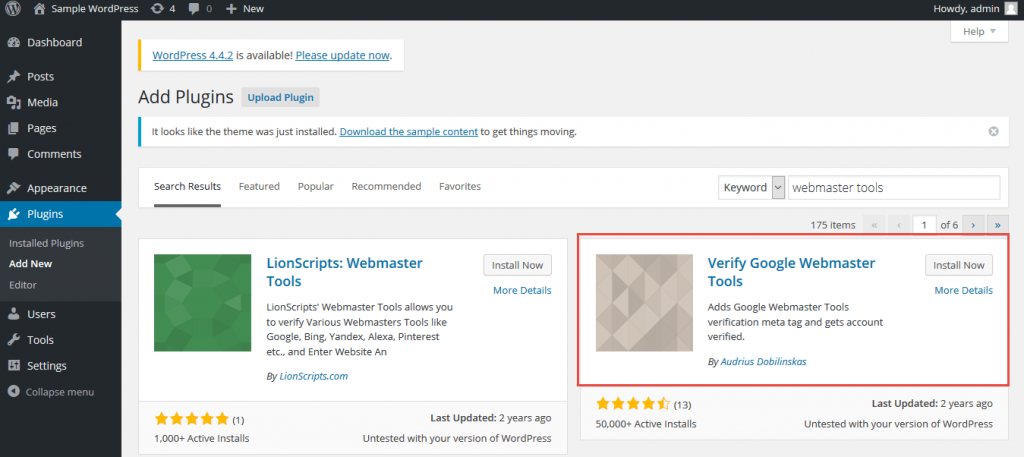The height and width of the screenshot is (457, 1024).
Task: Click the updates icon showing 4
Action: pyautogui.click(x=157, y=9)
